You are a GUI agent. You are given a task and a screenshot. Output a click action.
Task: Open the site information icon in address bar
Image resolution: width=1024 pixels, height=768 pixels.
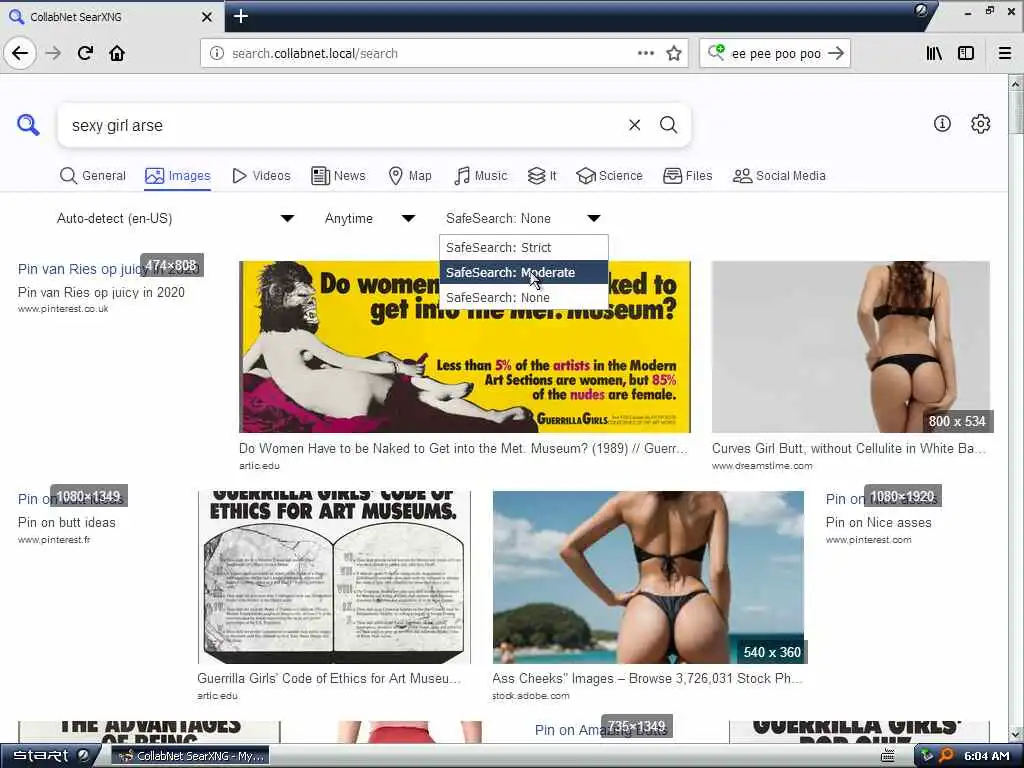(217, 54)
